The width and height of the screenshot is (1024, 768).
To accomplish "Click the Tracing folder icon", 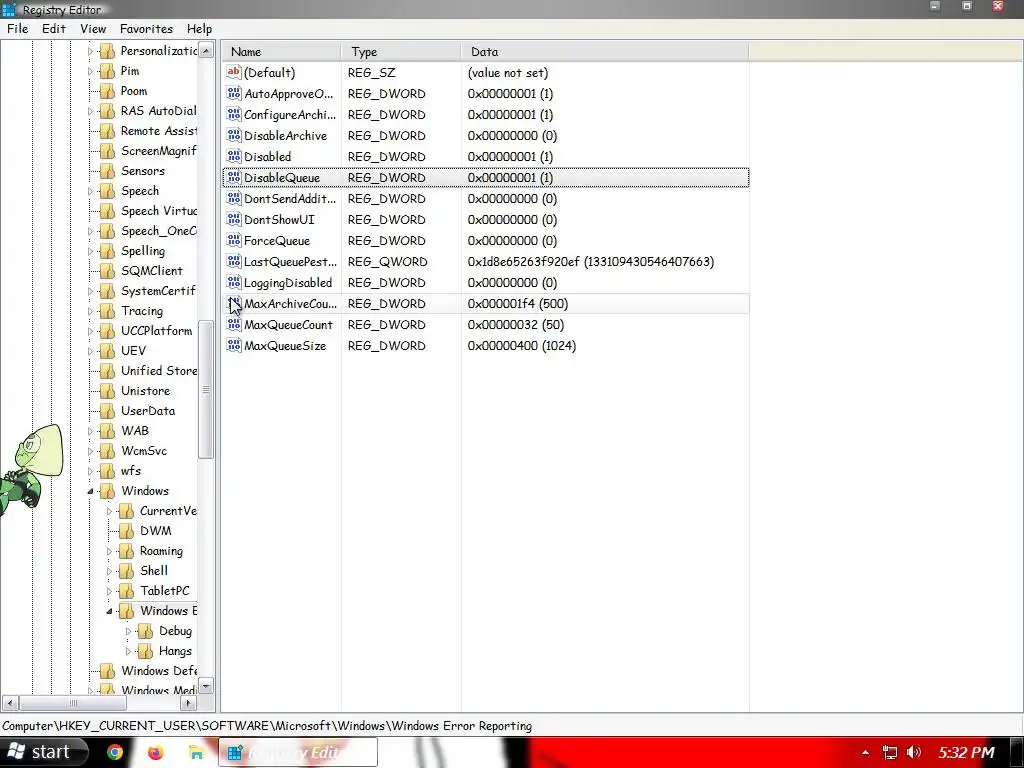I will pyautogui.click(x=107, y=311).
